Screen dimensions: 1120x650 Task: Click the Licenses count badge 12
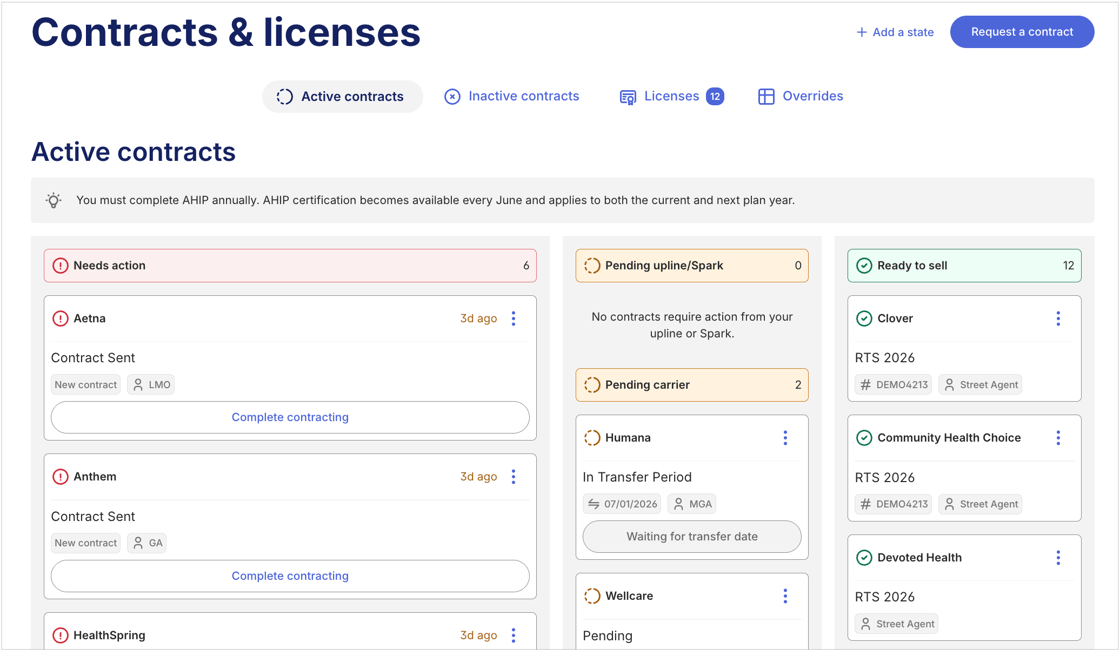(x=715, y=96)
